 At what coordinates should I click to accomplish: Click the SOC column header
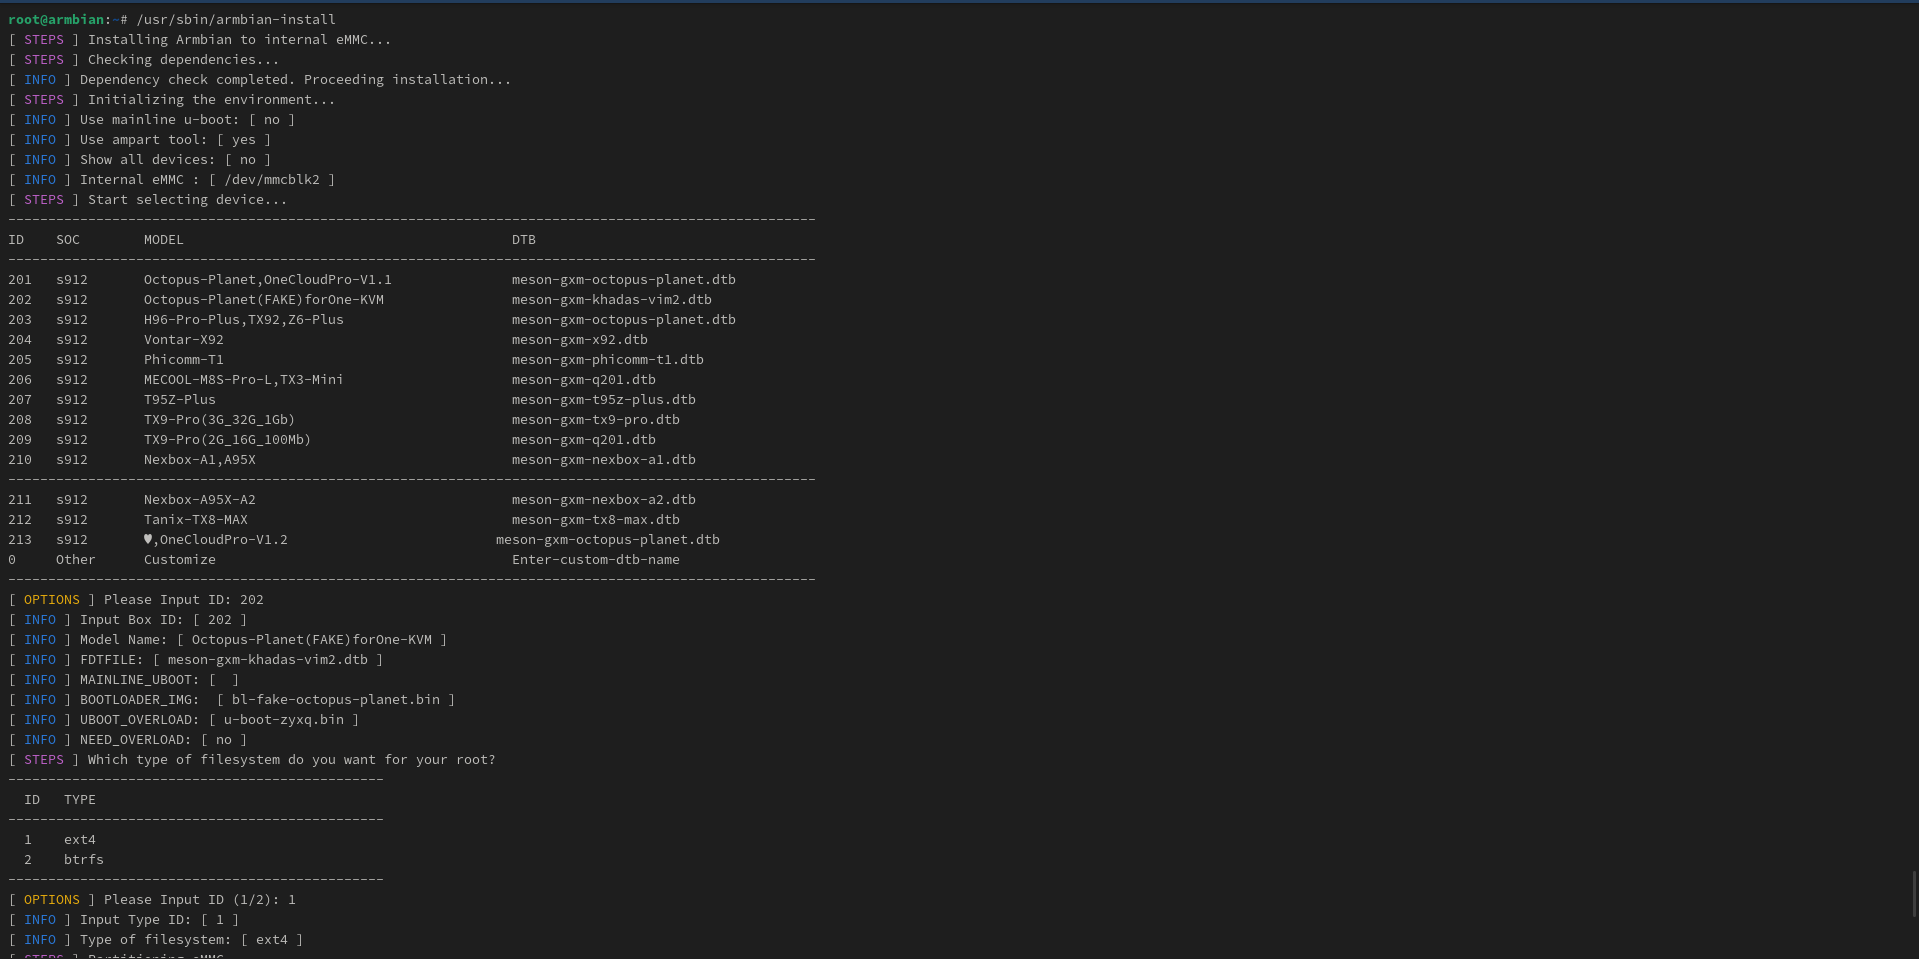[x=67, y=239]
